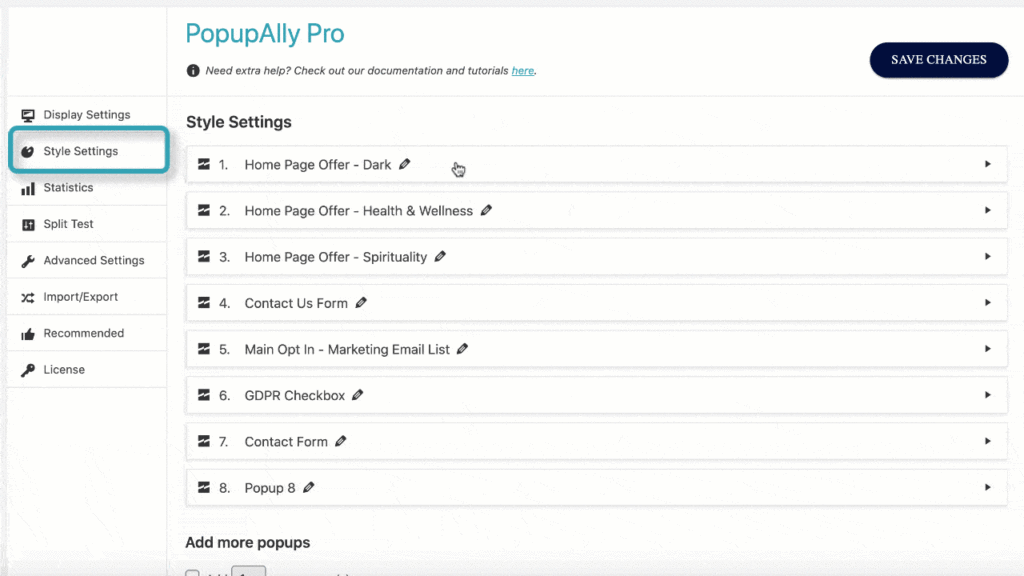Click the License key icon

28,369
